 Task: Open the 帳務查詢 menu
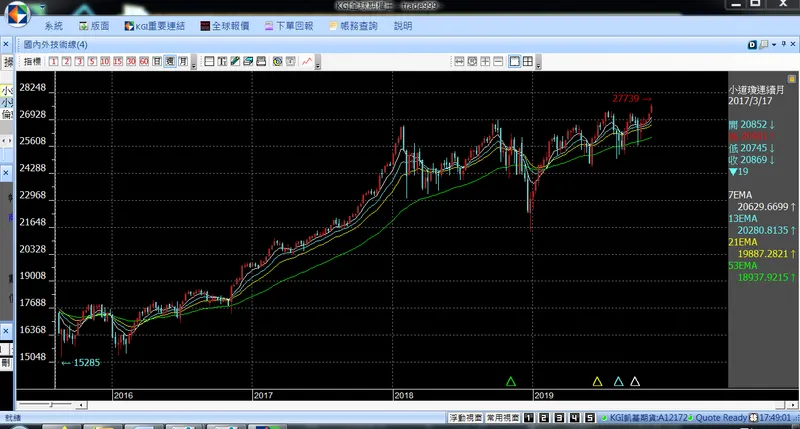pyautogui.click(x=353, y=26)
